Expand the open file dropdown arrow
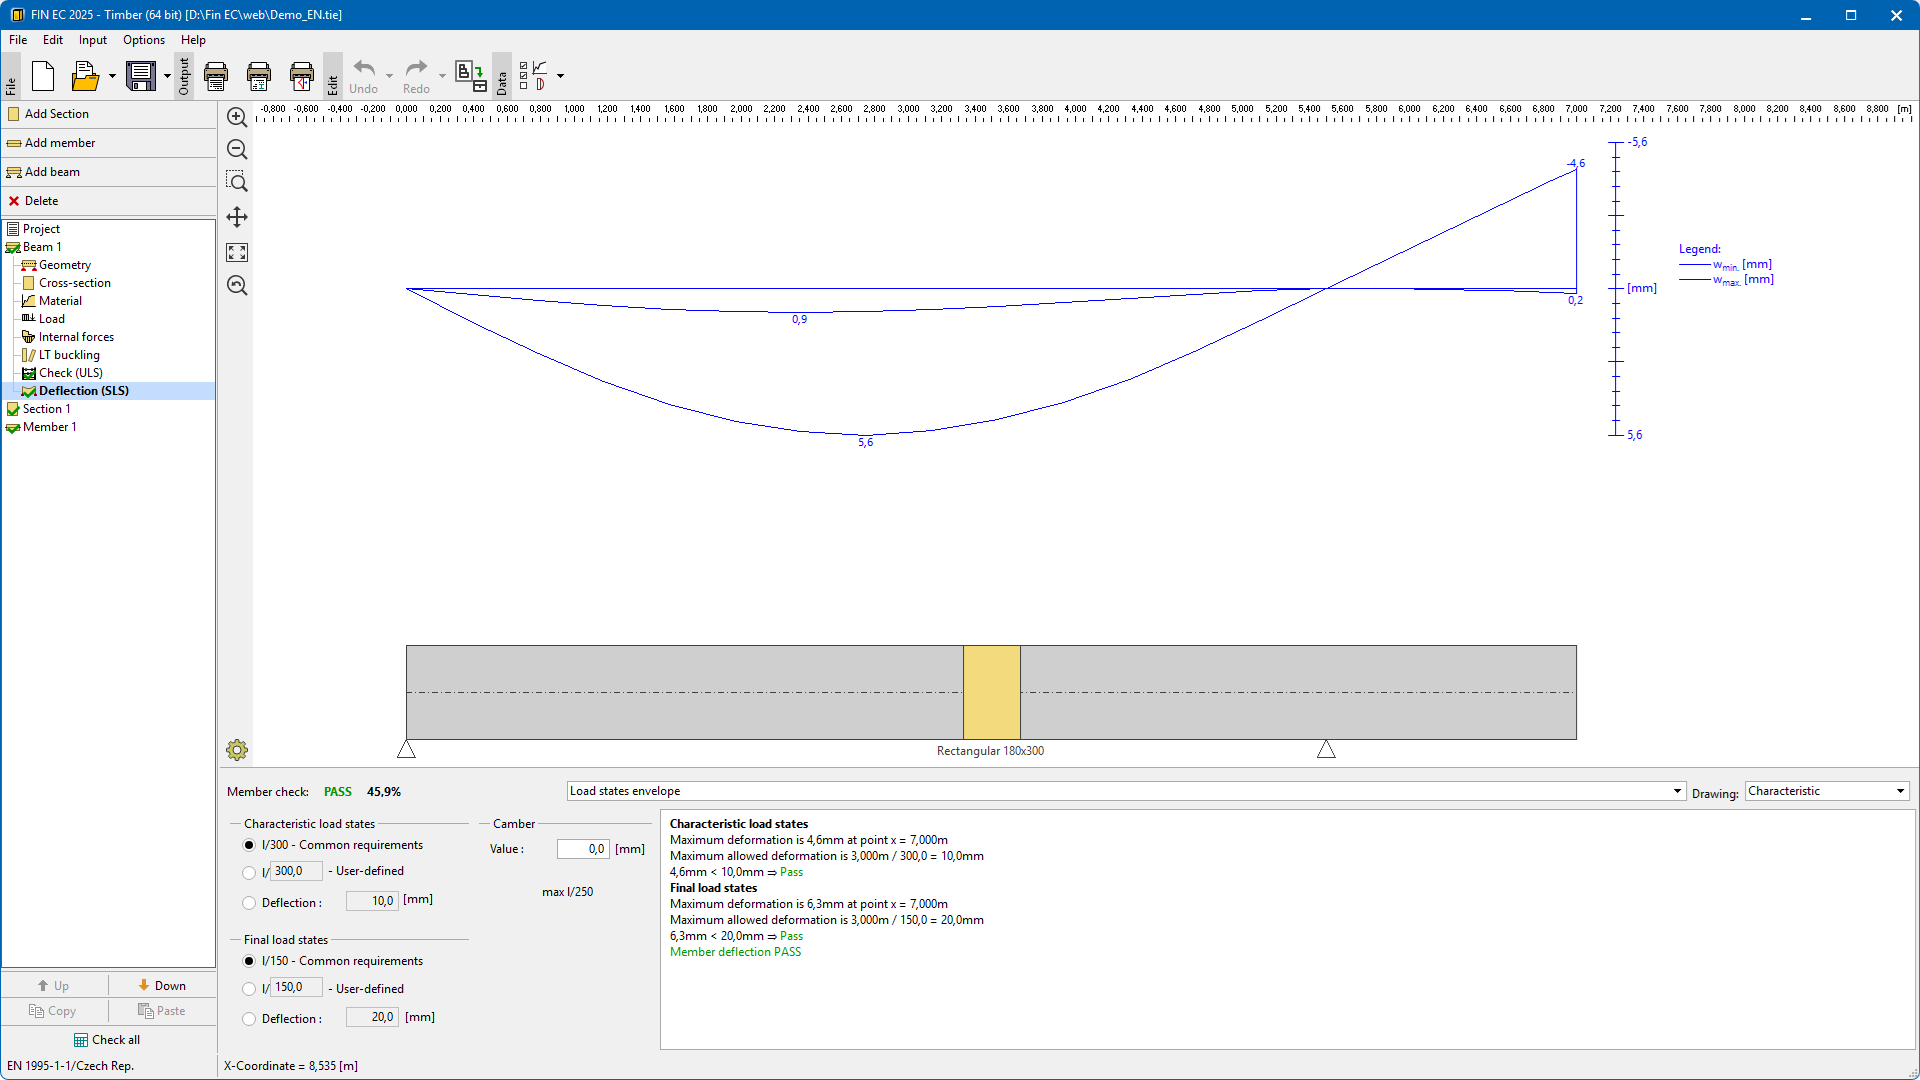Screen dimensions: 1920x1080 112,76
